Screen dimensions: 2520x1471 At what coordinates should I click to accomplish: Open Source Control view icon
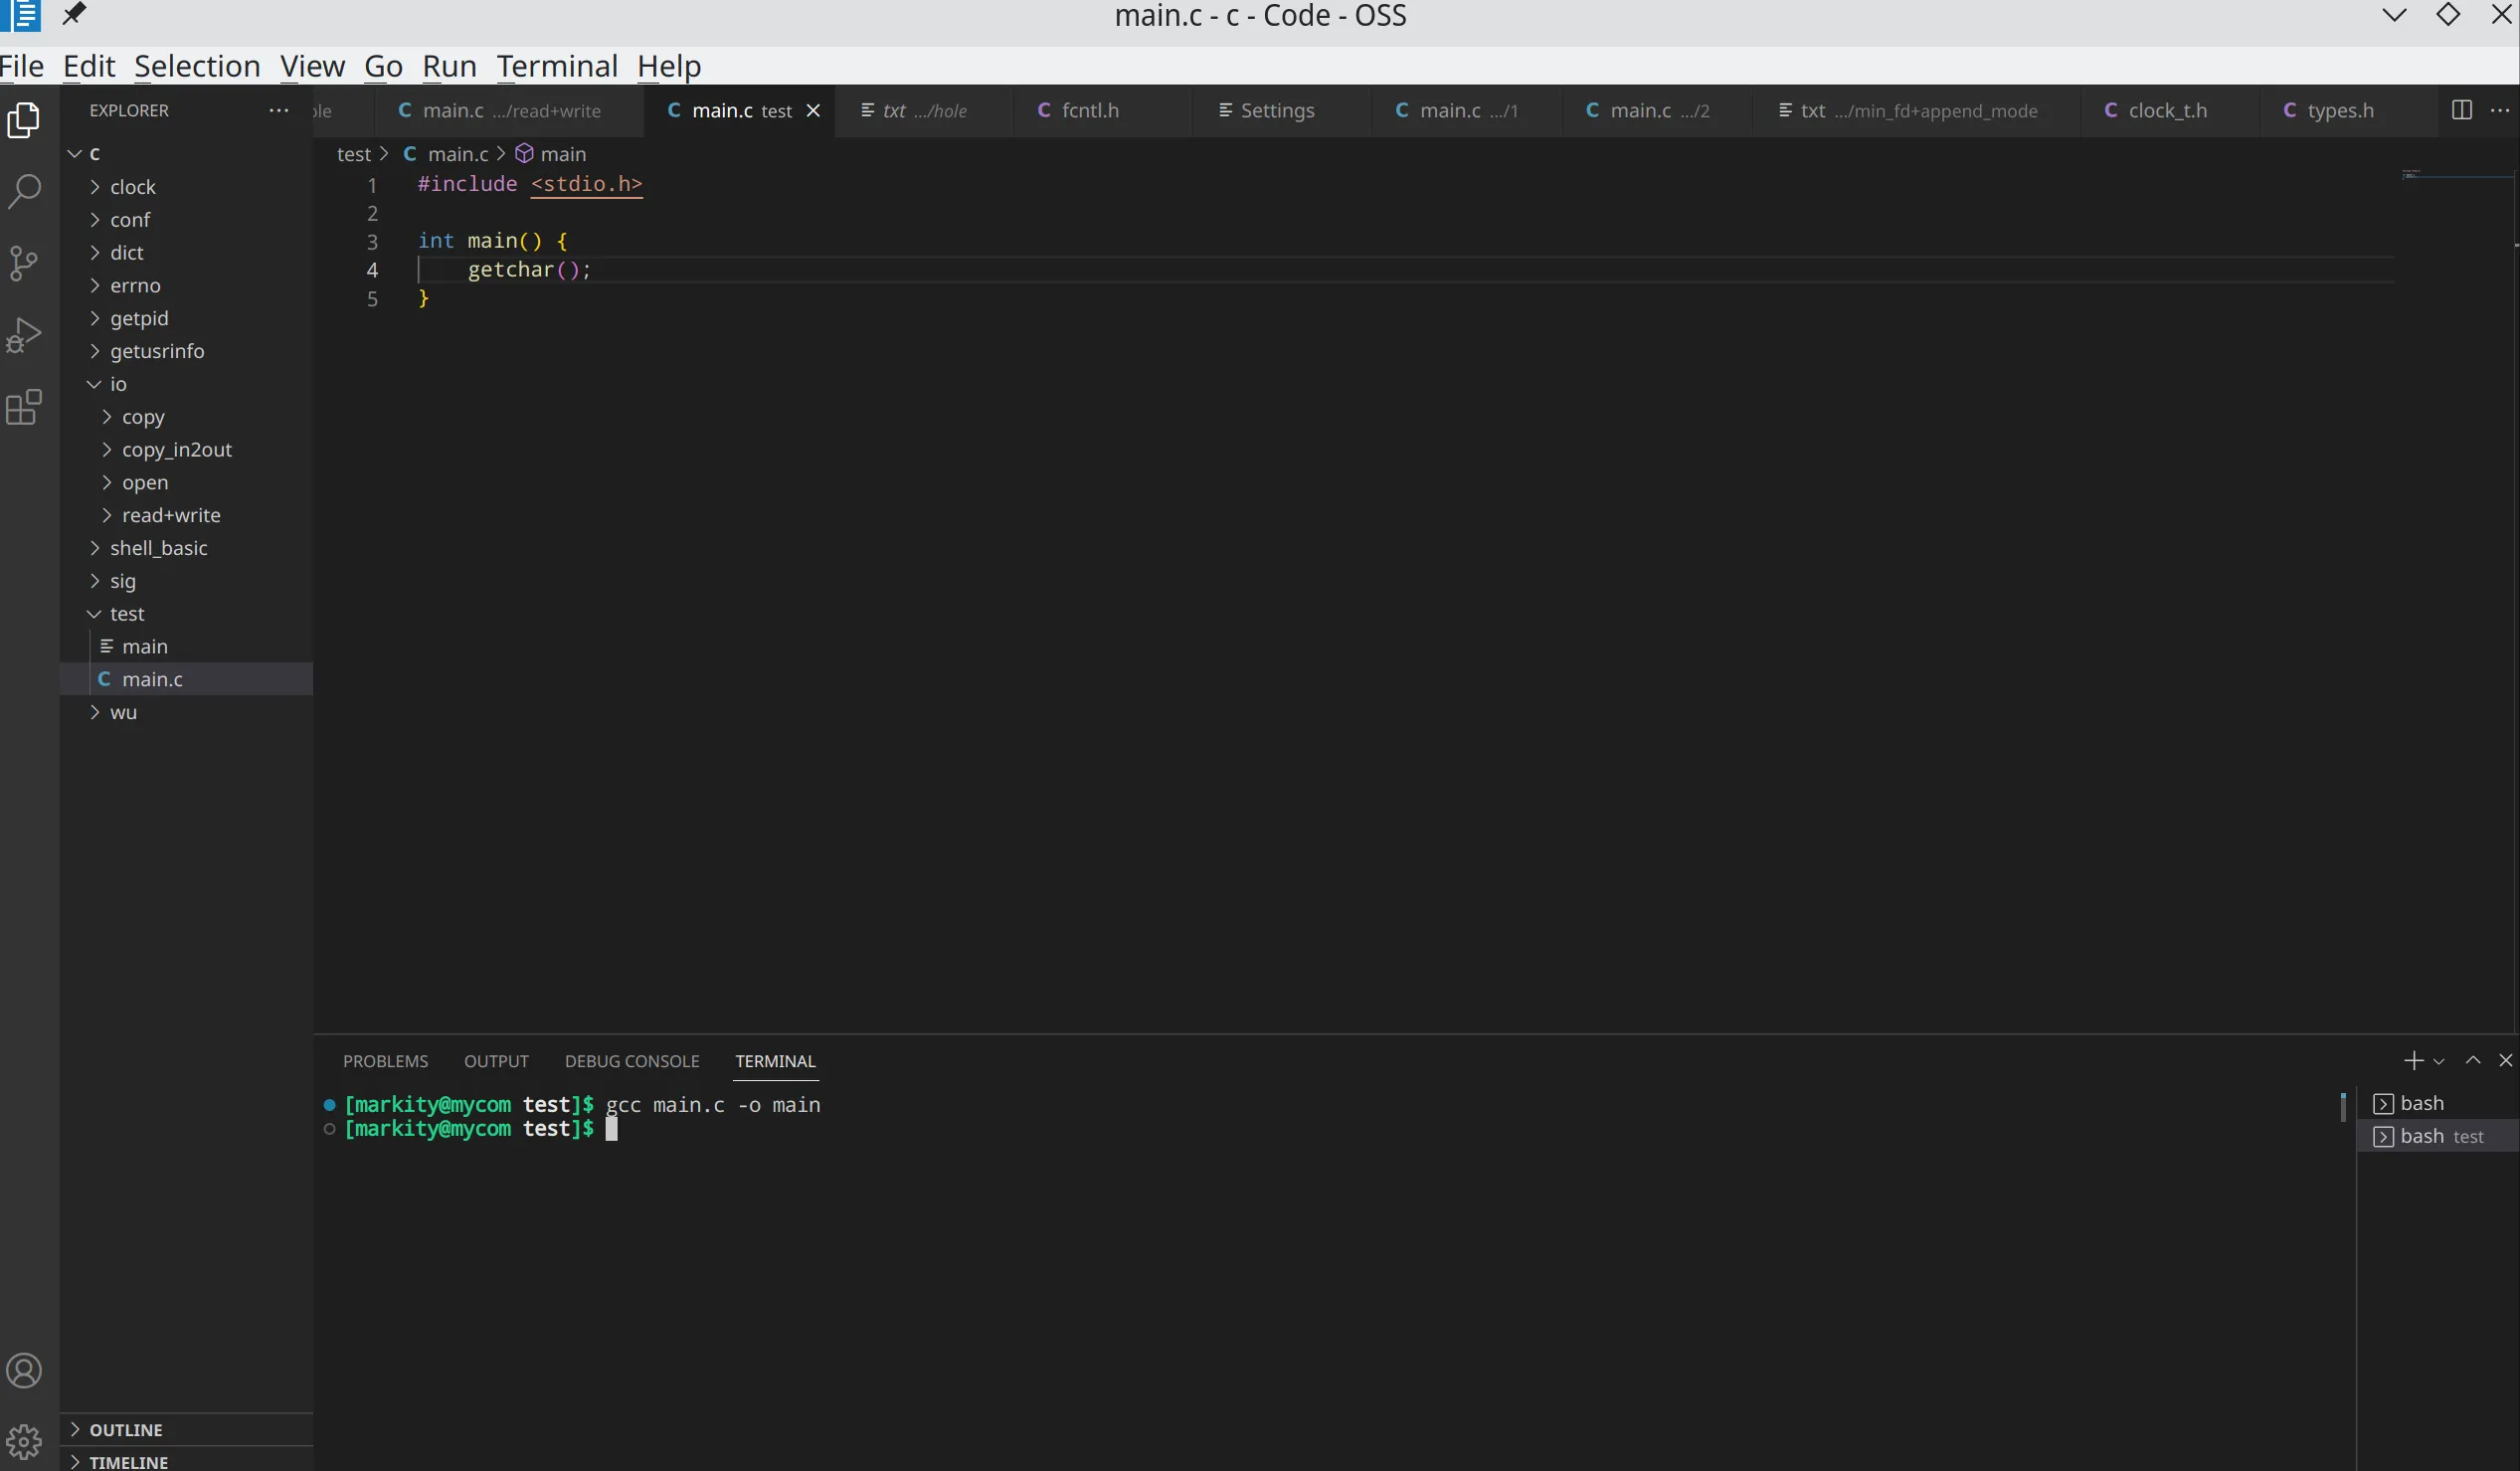[24, 263]
